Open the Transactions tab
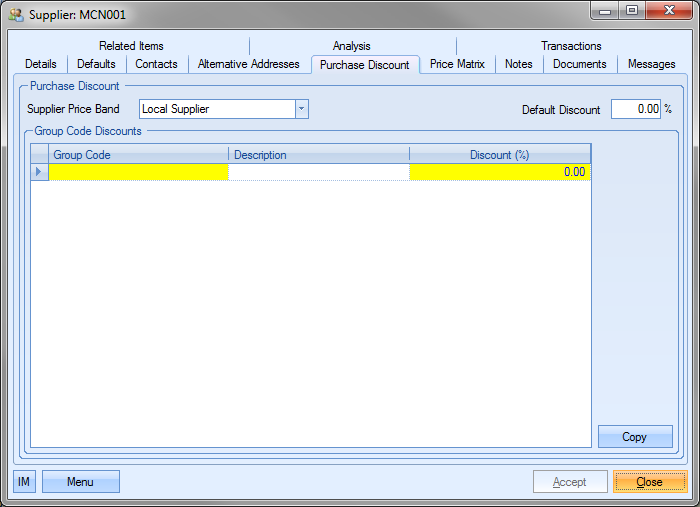Viewport: 700px width, 507px height. click(x=571, y=46)
